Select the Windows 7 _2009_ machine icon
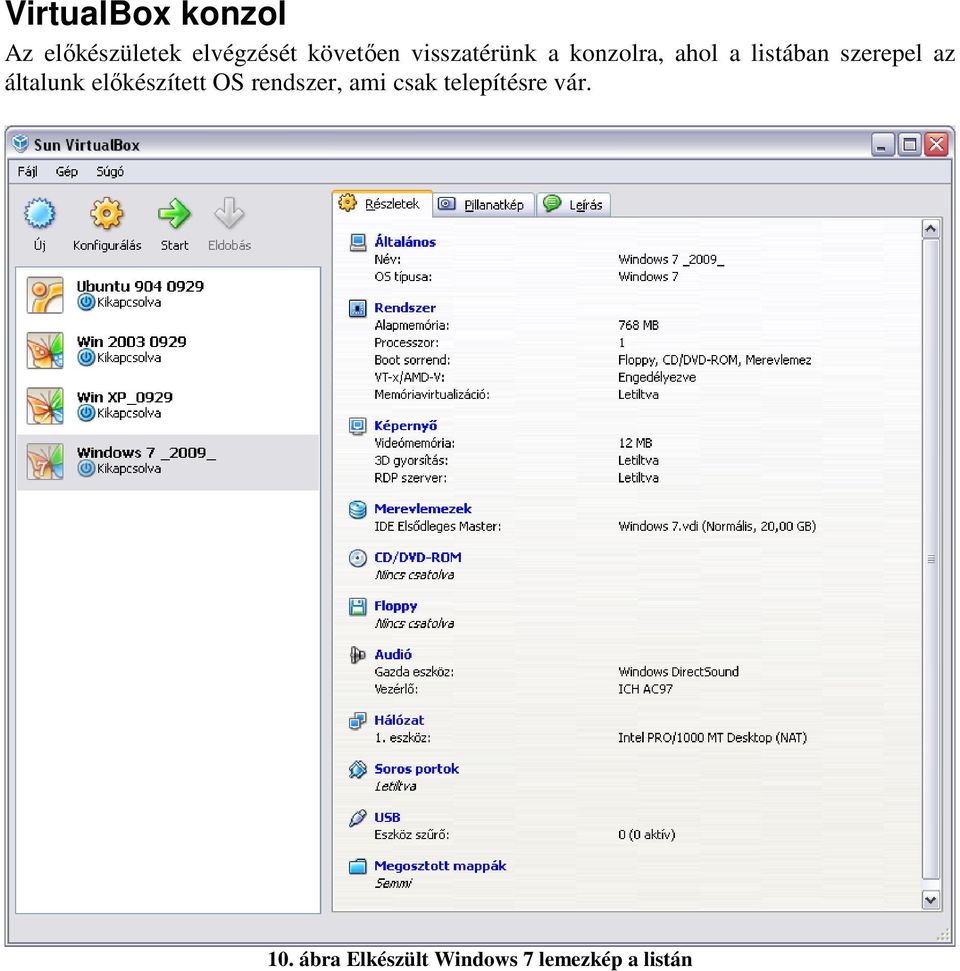Image resolution: width=960 pixels, height=971 pixels. 45,461
